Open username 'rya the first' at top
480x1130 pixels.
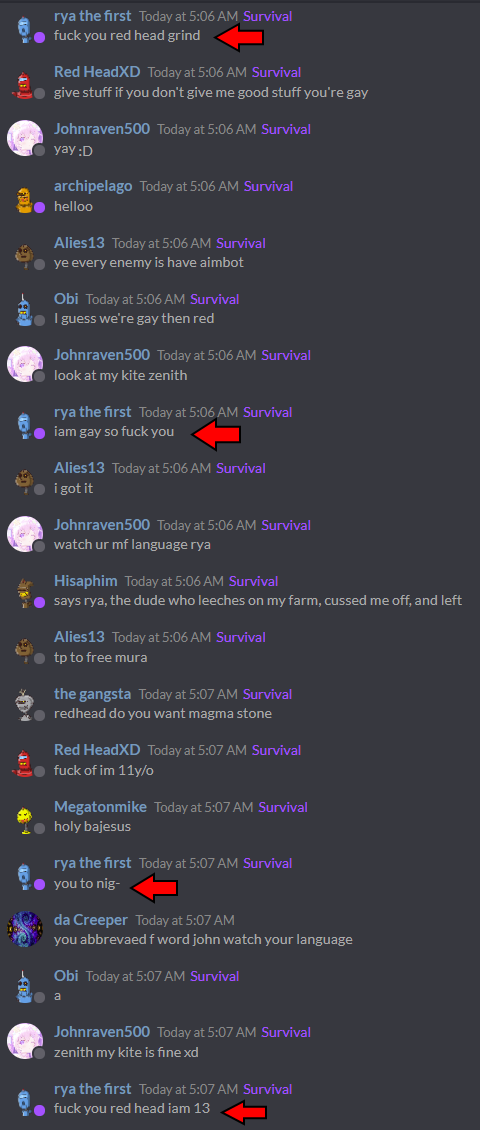pyautogui.click(x=93, y=15)
